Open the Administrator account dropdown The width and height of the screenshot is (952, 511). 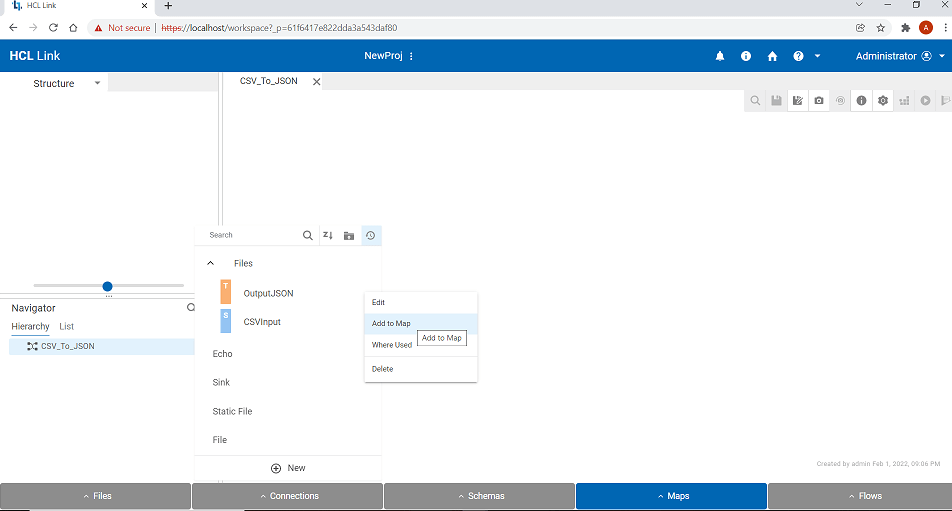pyautogui.click(x=942, y=56)
